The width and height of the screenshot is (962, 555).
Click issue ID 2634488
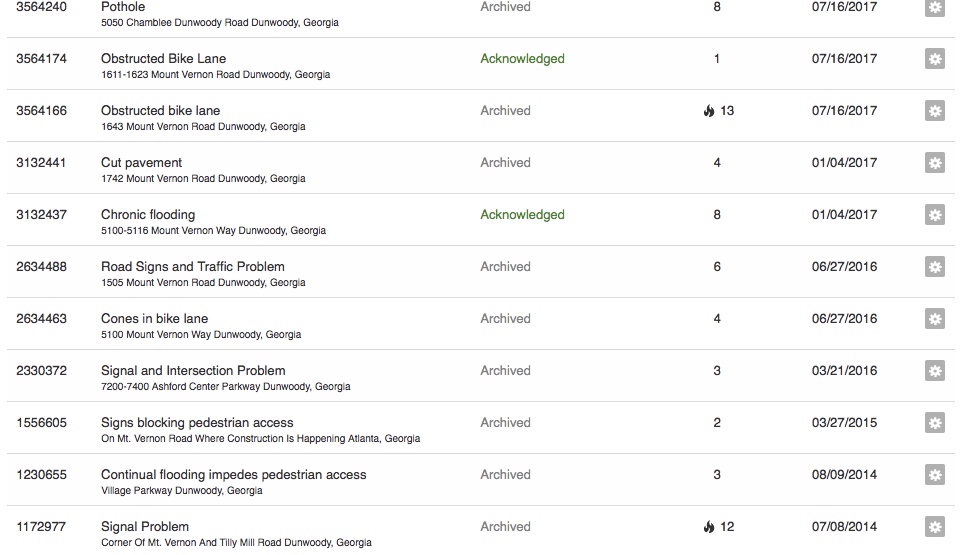[41, 267]
